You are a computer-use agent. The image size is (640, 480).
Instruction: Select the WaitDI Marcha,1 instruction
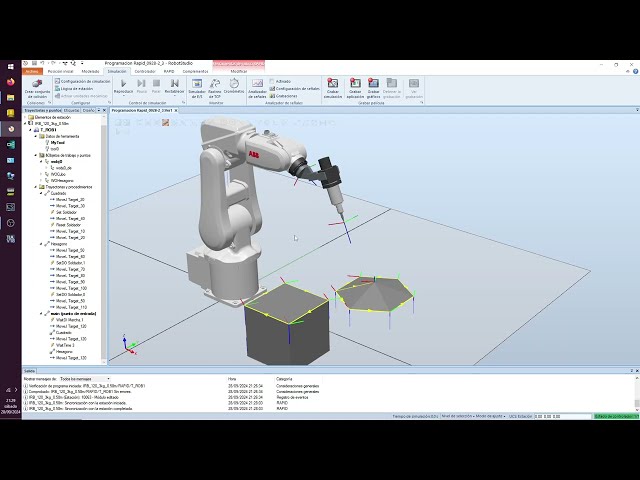(69, 320)
